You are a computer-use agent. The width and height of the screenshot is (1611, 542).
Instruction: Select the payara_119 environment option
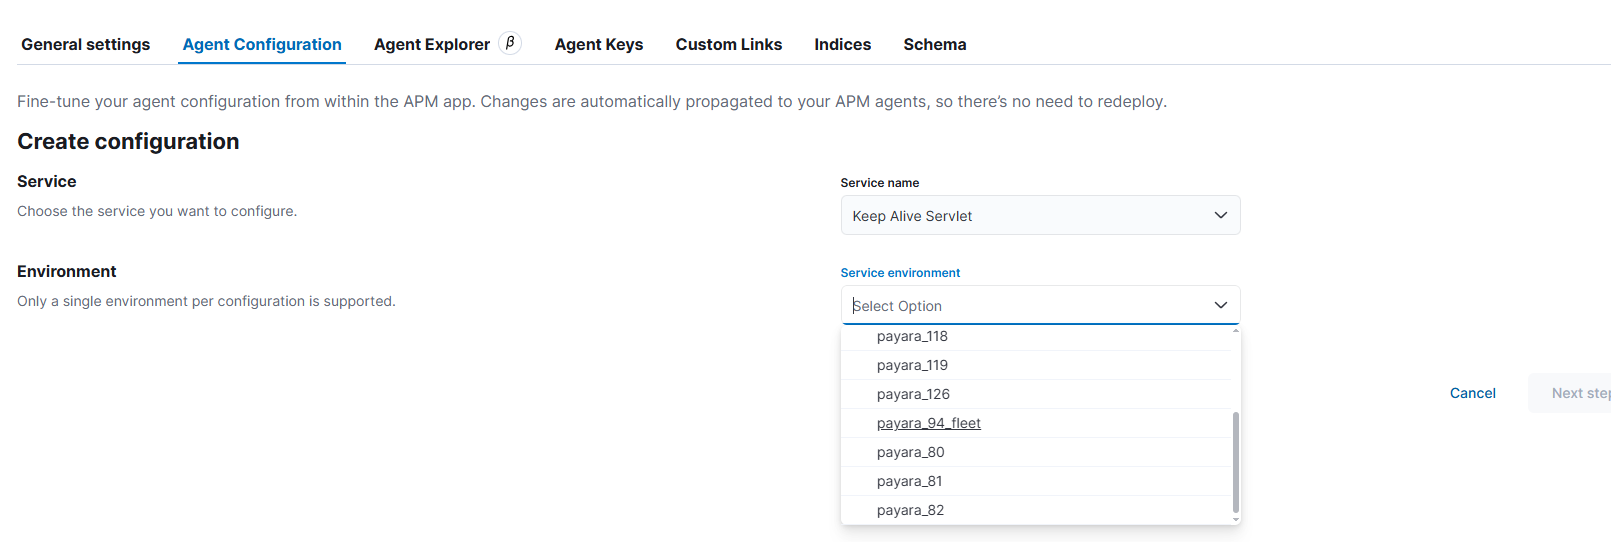pyautogui.click(x=912, y=365)
